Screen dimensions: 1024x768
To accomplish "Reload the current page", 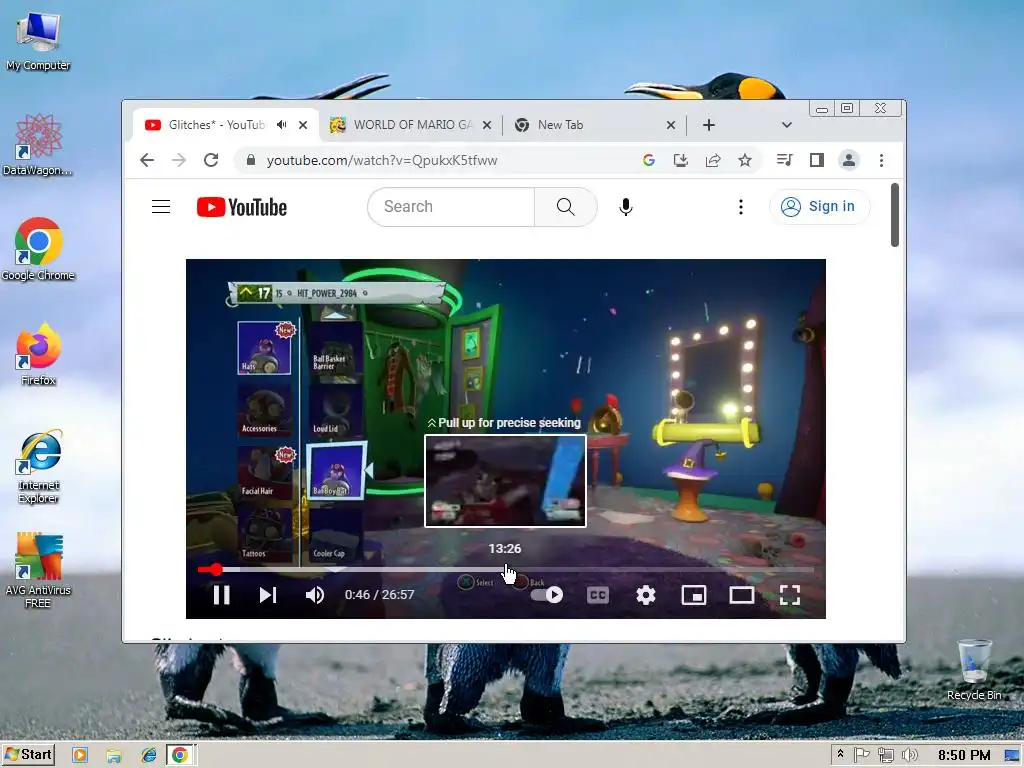I will (x=211, y=160).
